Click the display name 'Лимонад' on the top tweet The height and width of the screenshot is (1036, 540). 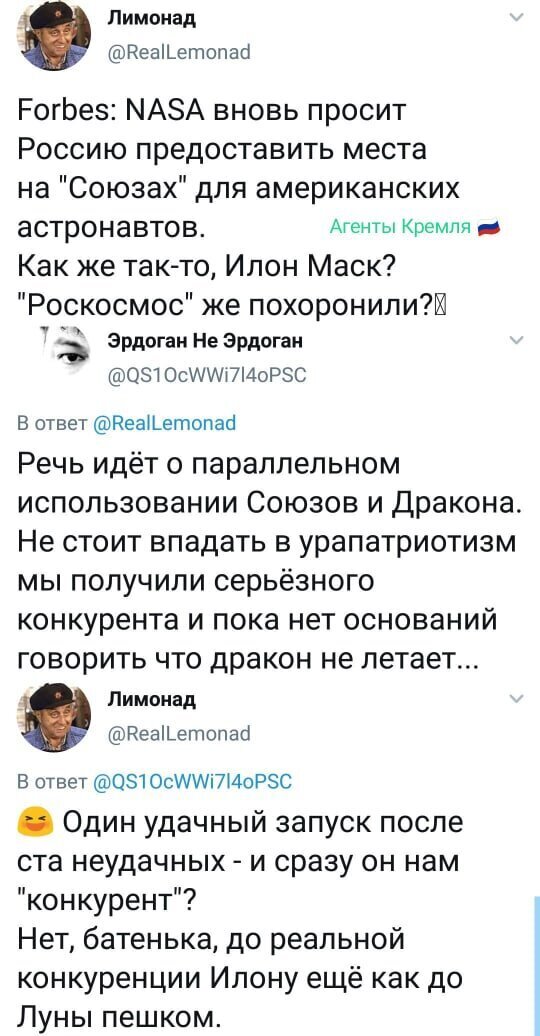(x=151, y=18)
